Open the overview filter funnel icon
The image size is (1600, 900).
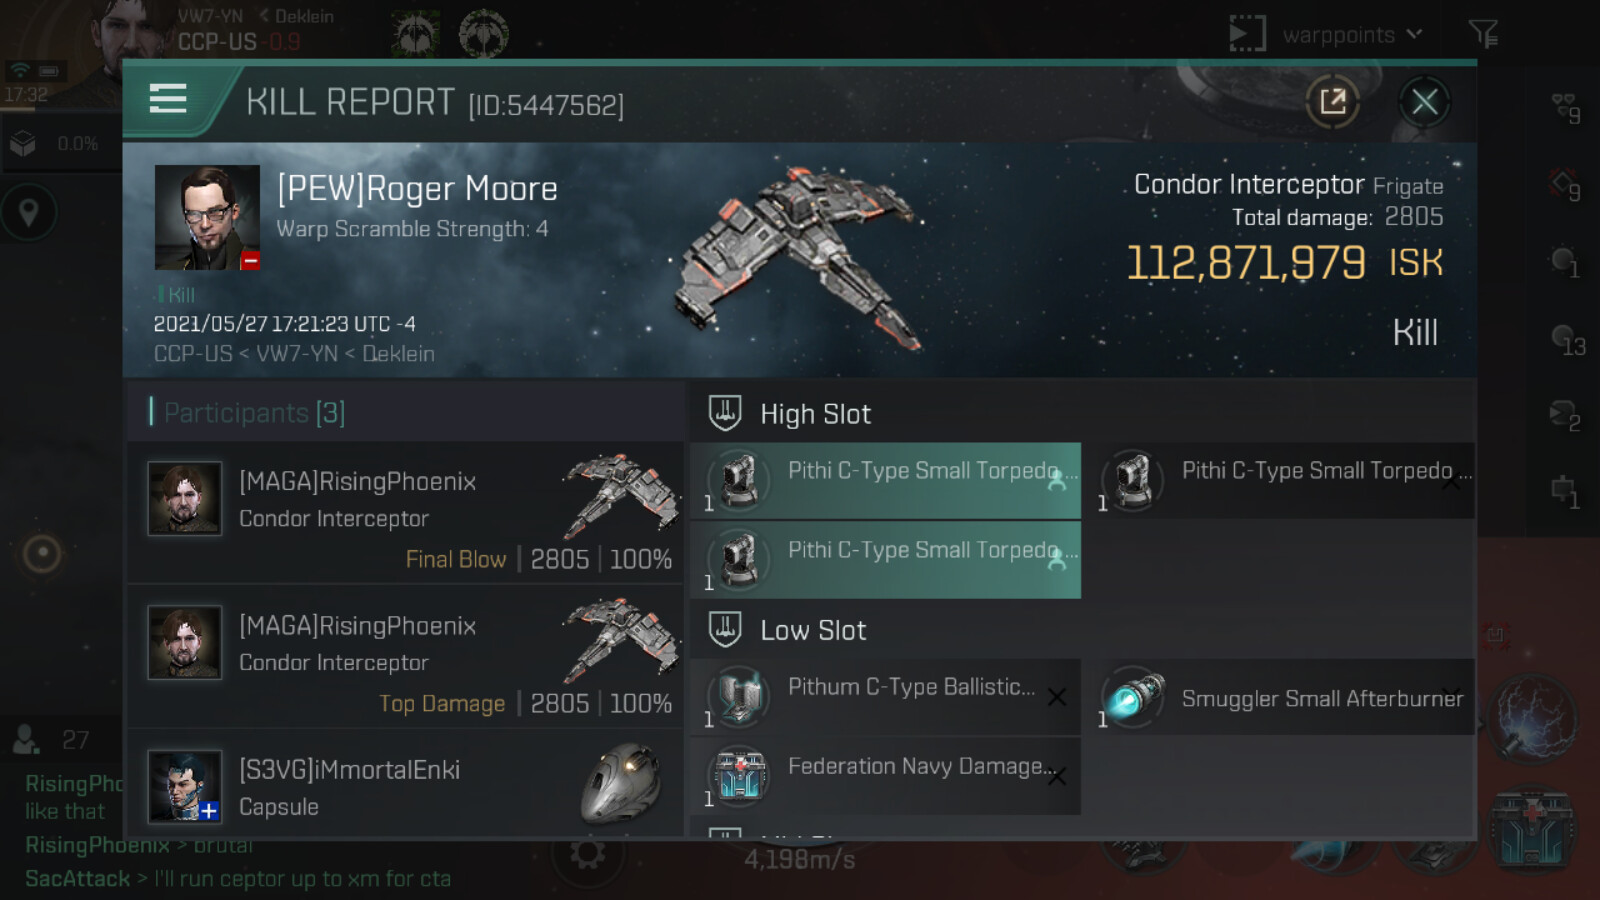(1483, 34)
